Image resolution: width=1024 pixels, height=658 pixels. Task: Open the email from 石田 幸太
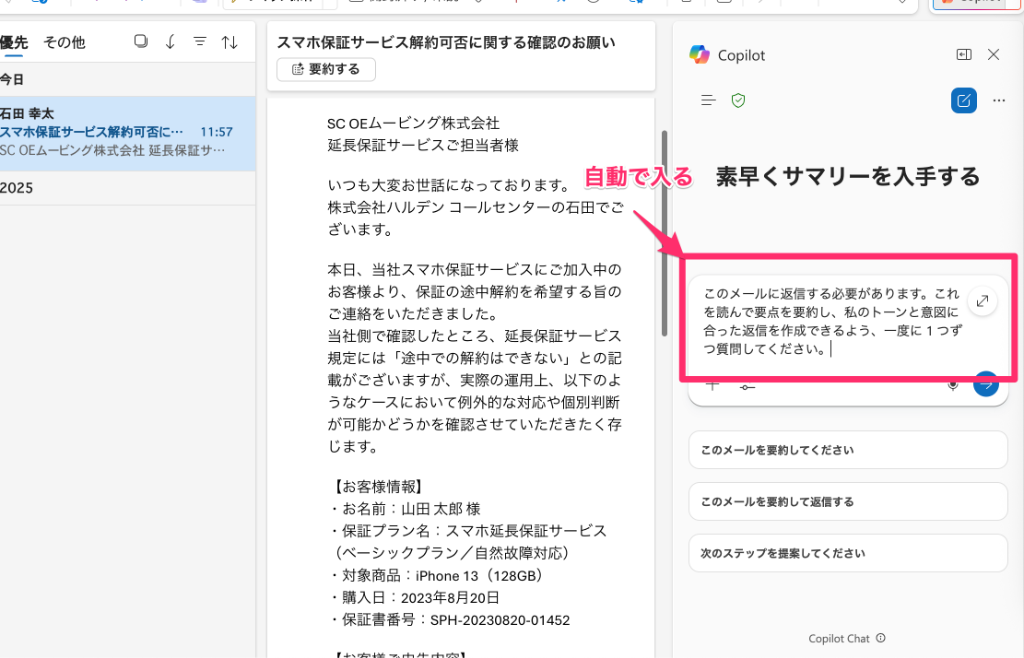(x=120, y=132)
